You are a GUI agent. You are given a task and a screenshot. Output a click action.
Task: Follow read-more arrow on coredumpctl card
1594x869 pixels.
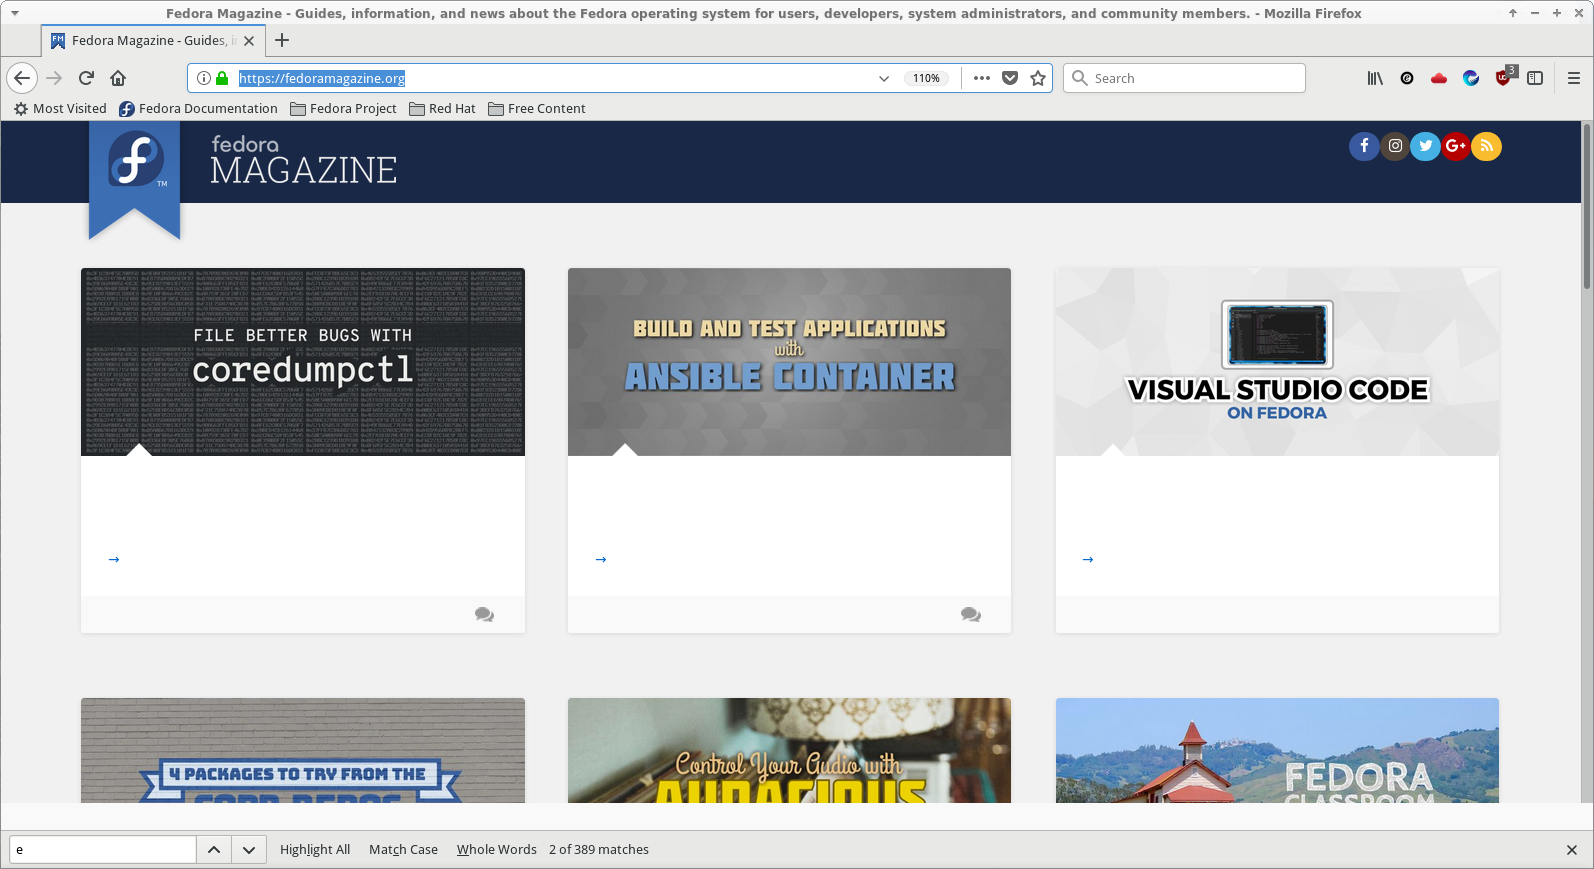click(x=114, y=559)
